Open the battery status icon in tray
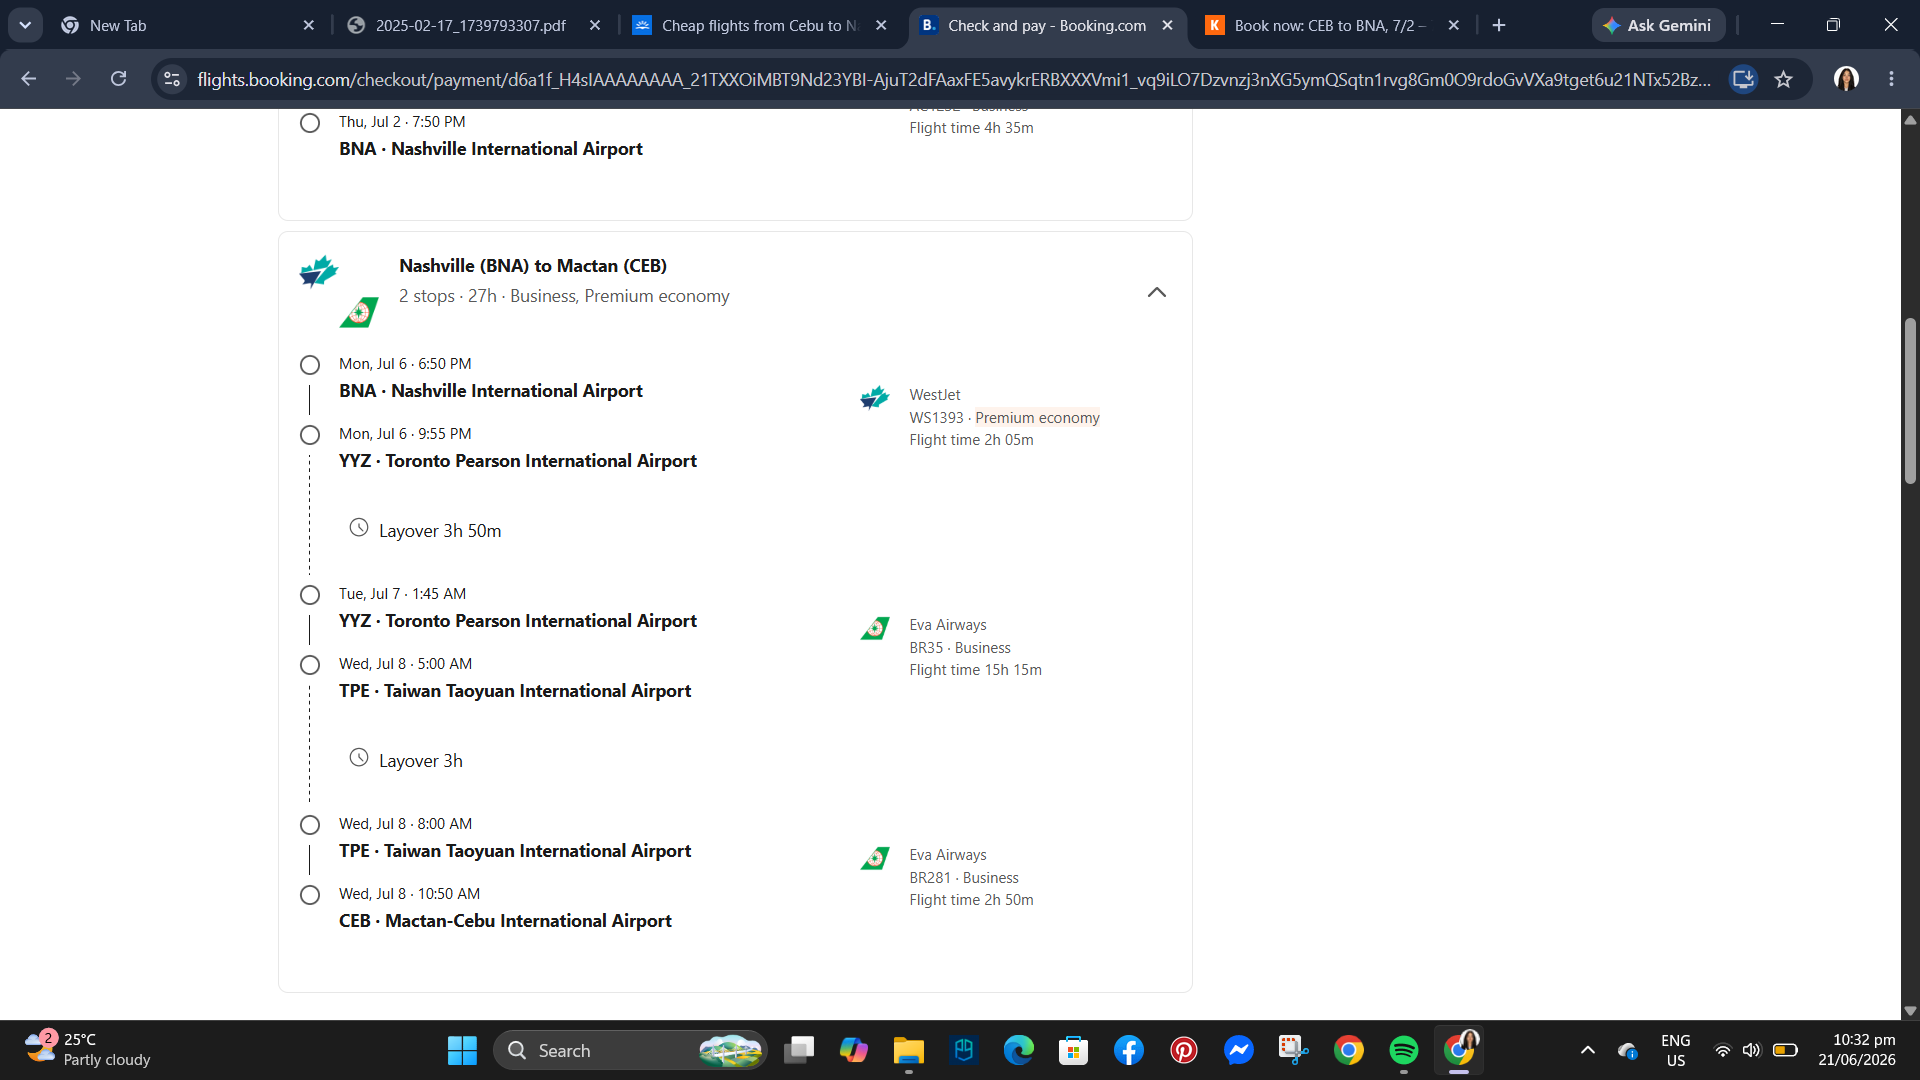Screen dimensions: 1920x1080 (1785, 1050)
